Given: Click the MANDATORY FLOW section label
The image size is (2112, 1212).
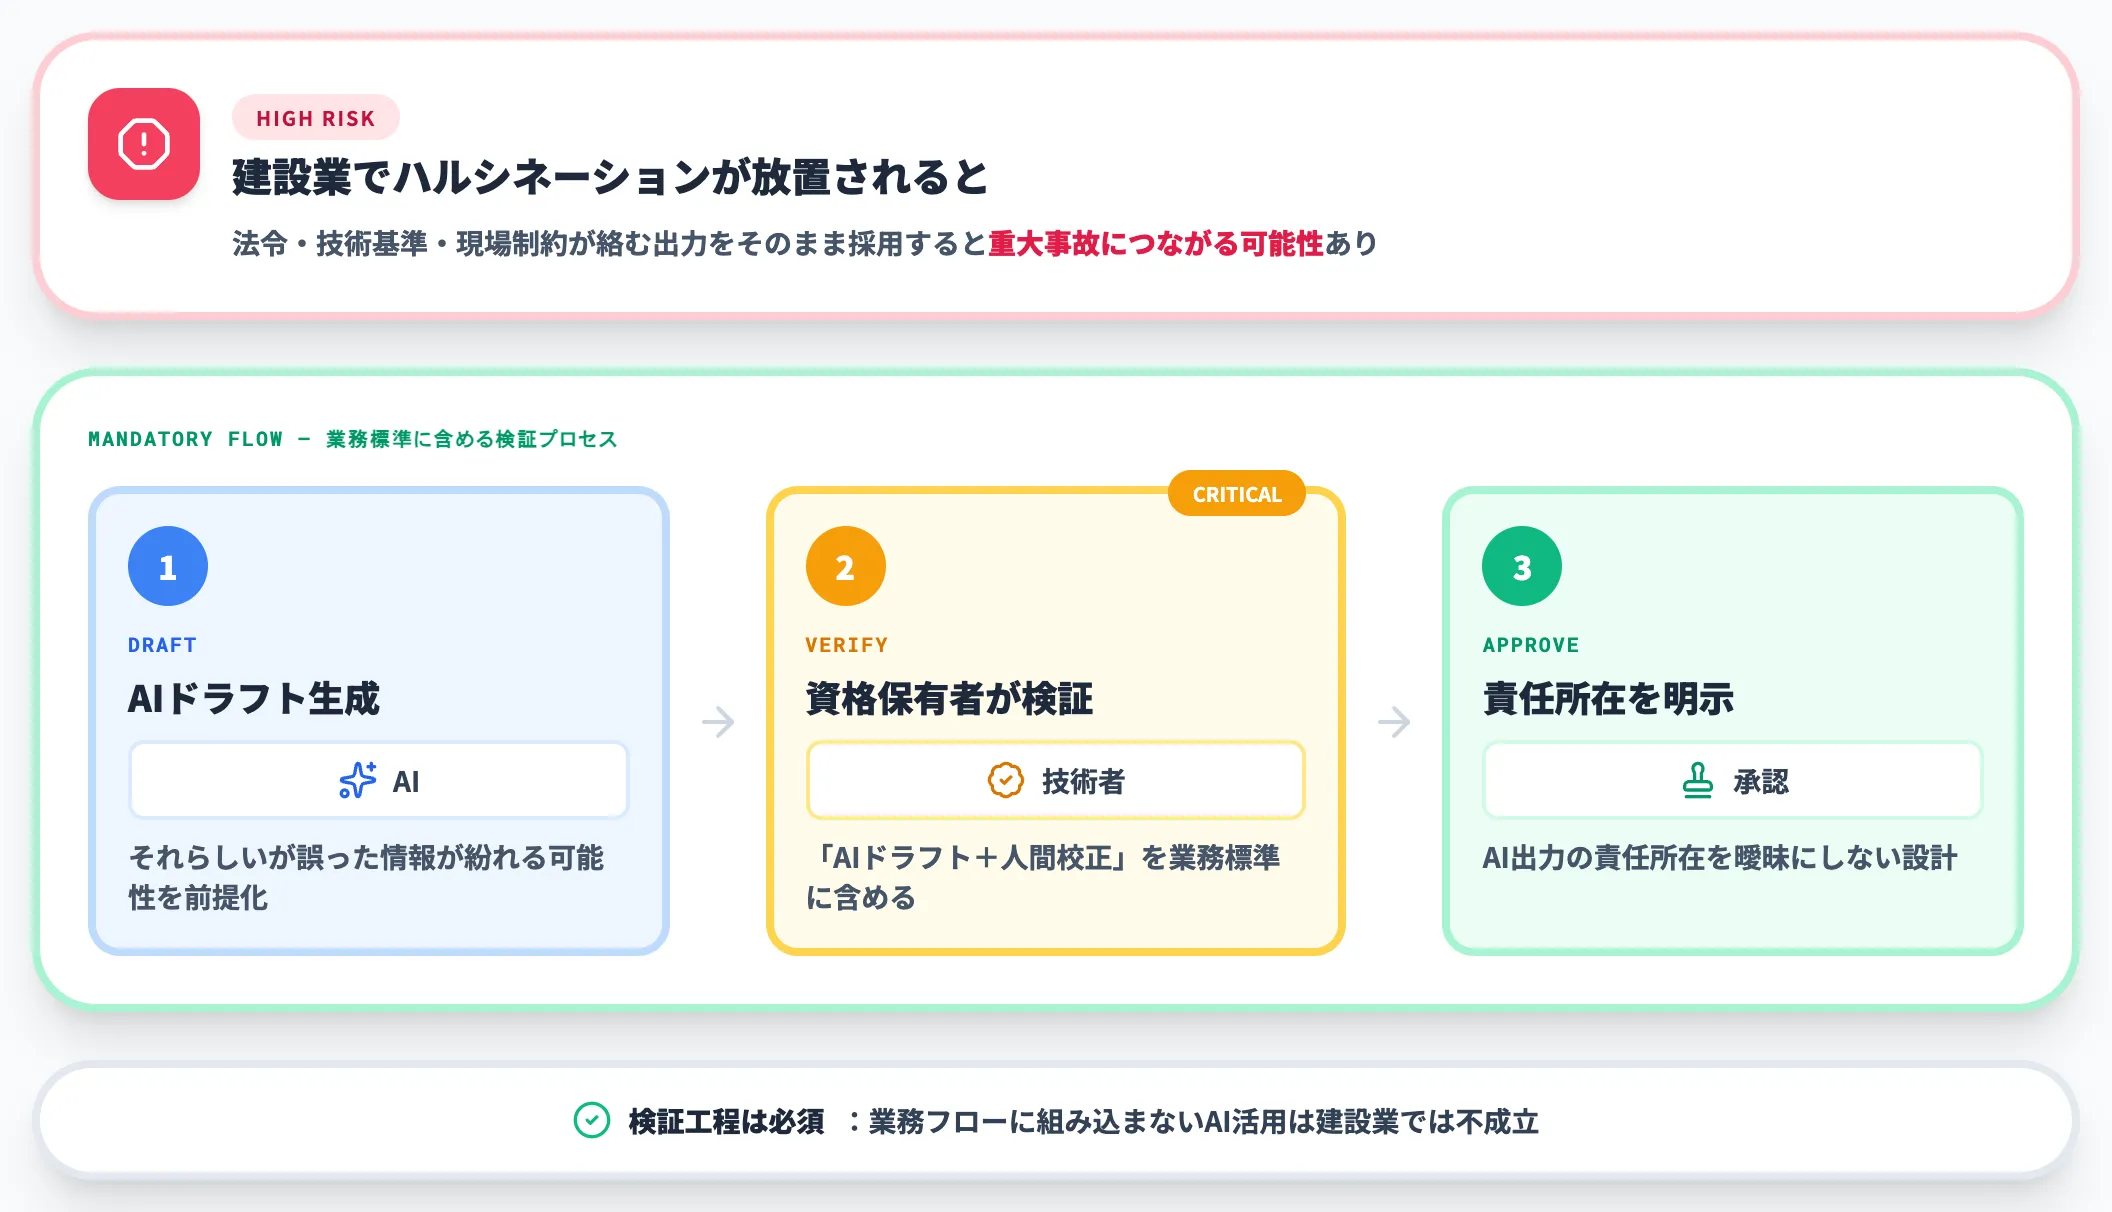Looking at the screenshot, I should [353, 439].
